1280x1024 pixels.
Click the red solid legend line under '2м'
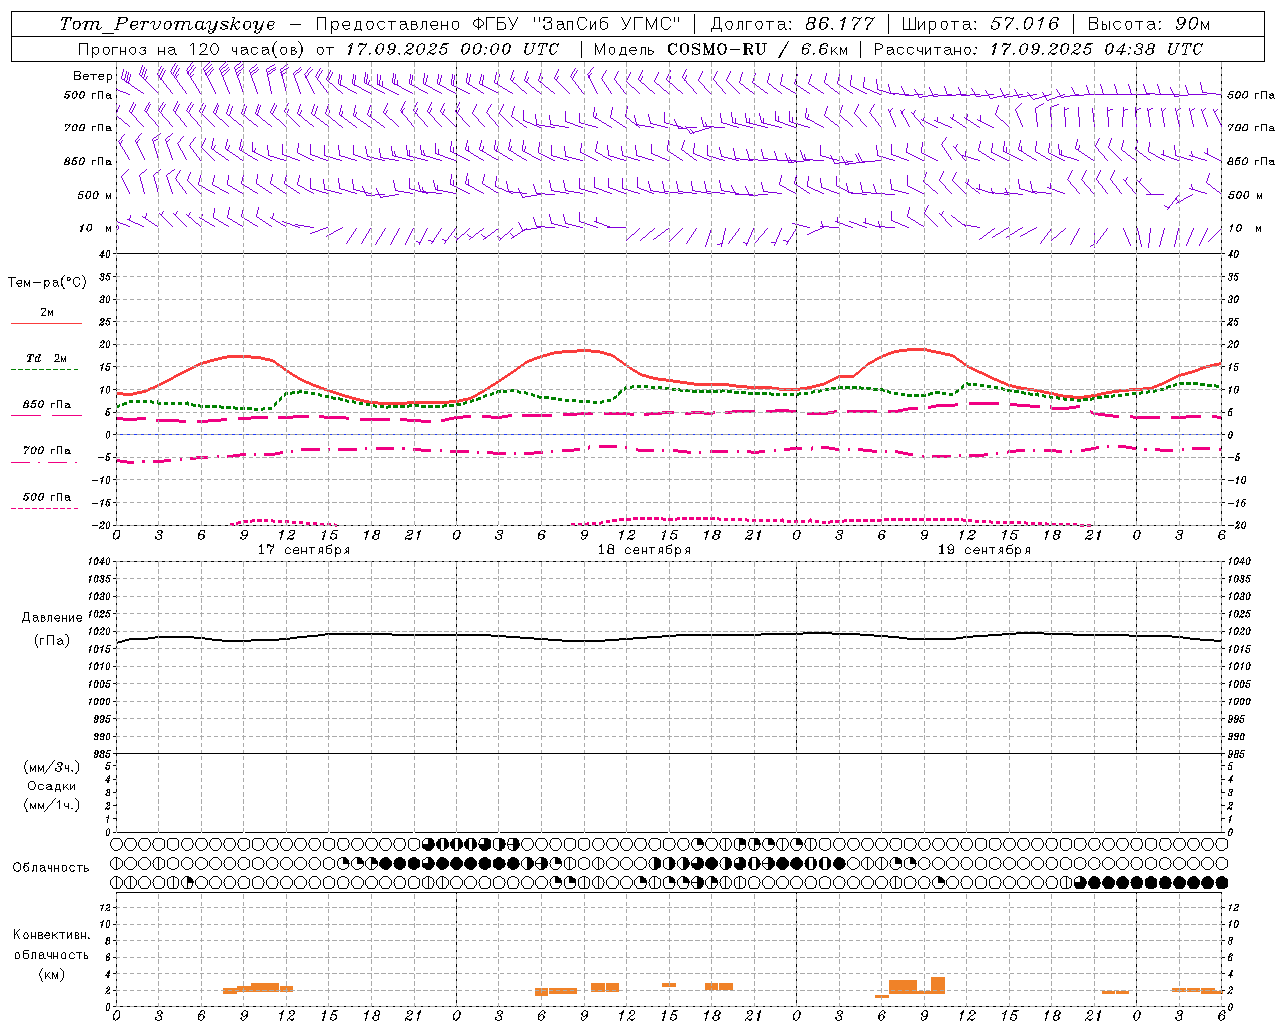tap(46, 323)
